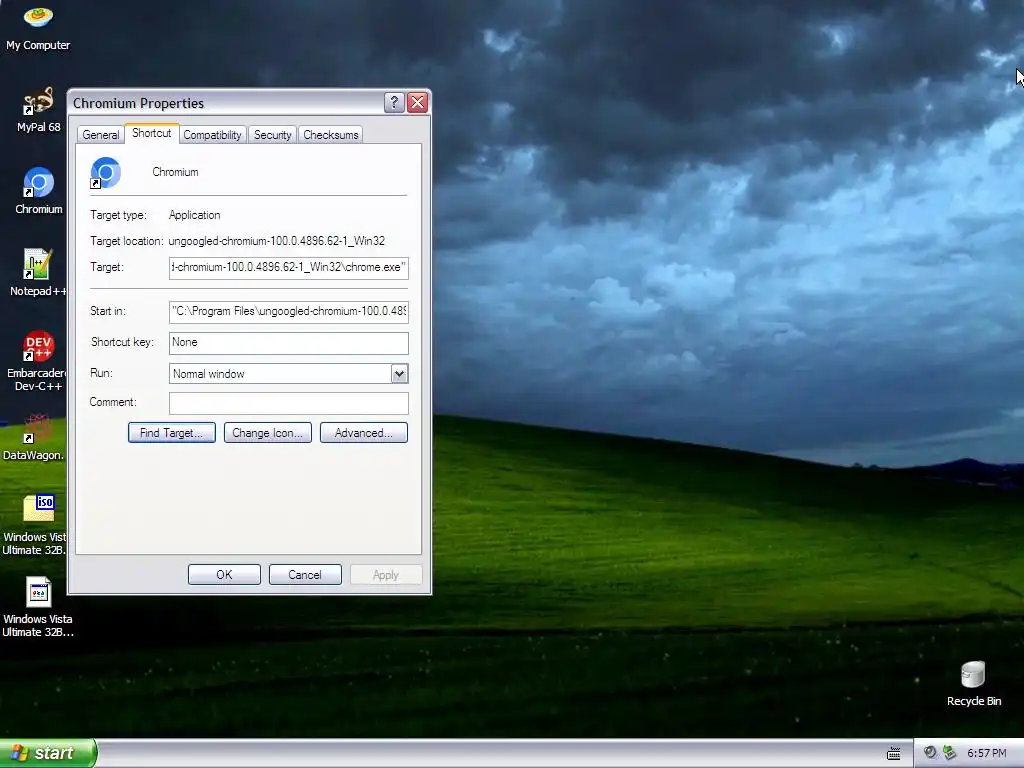Select DataWagon desktop shortcut
Image resolution: width=1024 pixels, height=768 pixels.
pyautogui.click(x=33, y=437)
